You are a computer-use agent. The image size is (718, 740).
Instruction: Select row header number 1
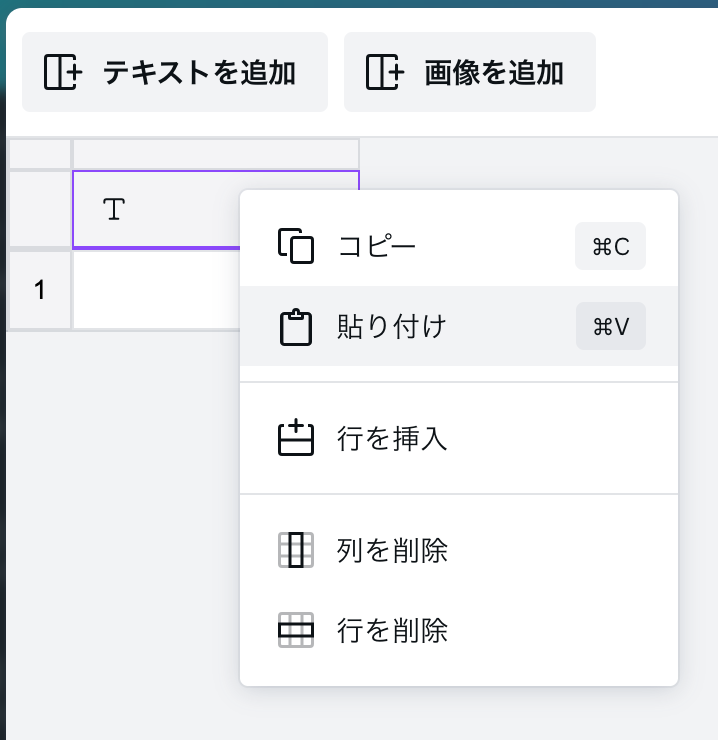[39, 290]
